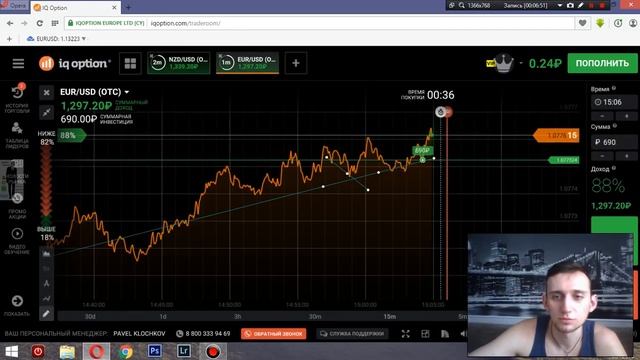Viewport: 640px width, 360px height.
Task: Toggle fullscreen mode icon
Action: 405,334
